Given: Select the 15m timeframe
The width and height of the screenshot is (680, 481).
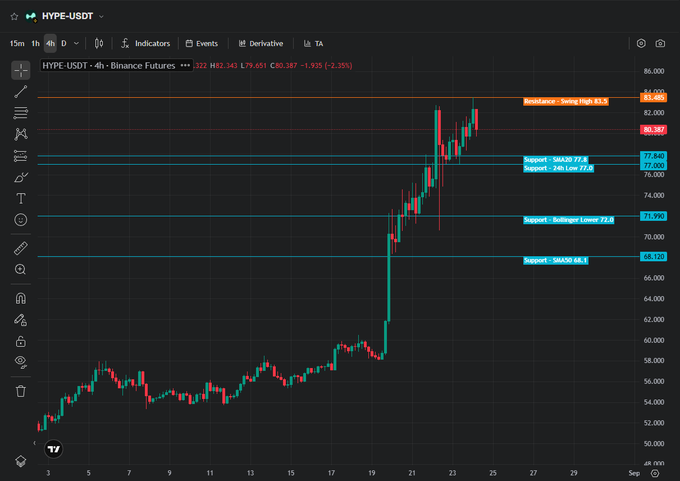Looking at the screenshot, I should tap(17, 43).
